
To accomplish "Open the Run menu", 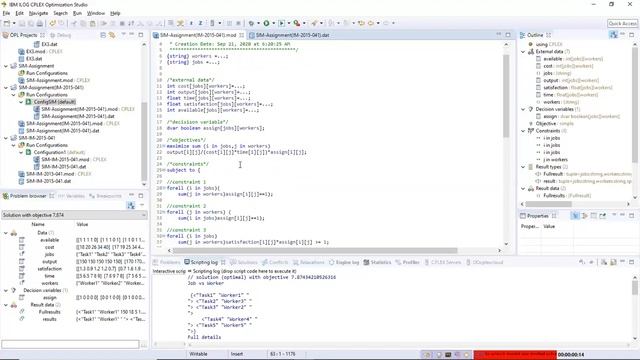I will [x=77, y=13].
